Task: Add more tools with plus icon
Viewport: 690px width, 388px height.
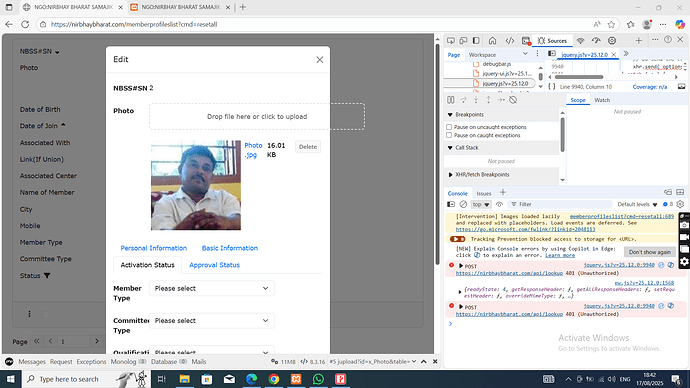Action: pyautogui.click(x=639, y=40)
